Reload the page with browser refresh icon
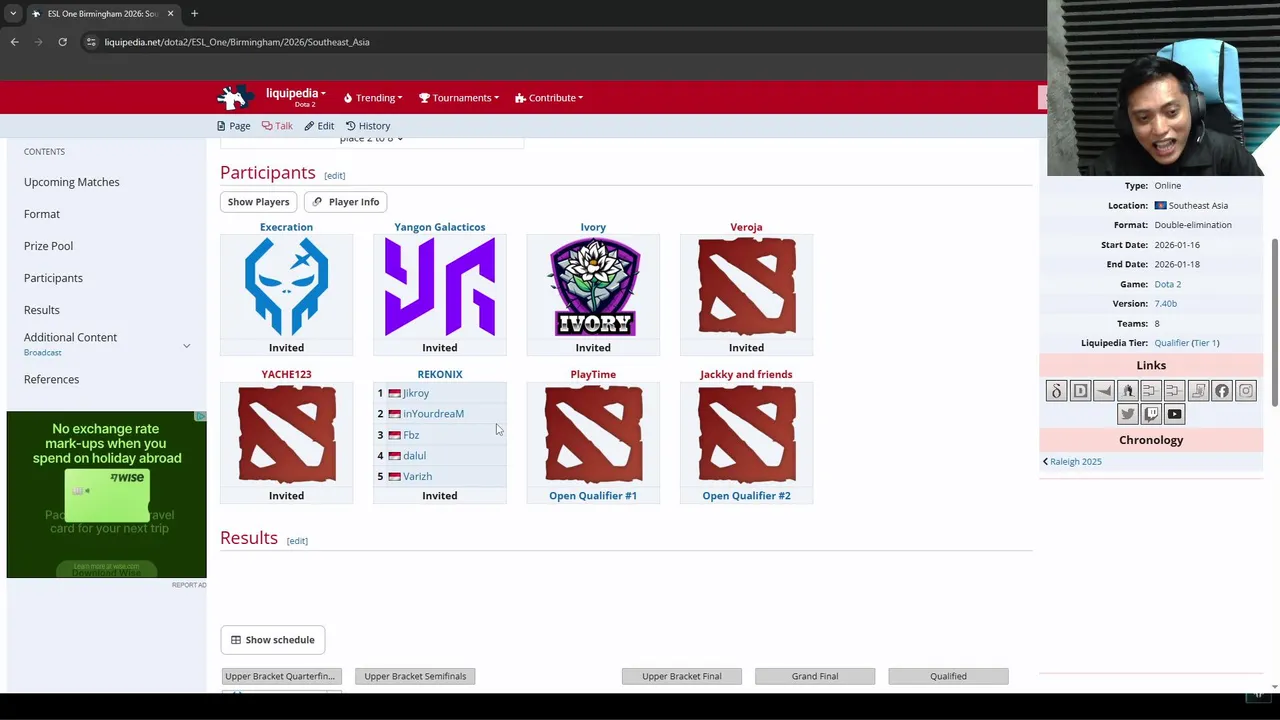Screen dimensions: 1280x720 (62, 42)
